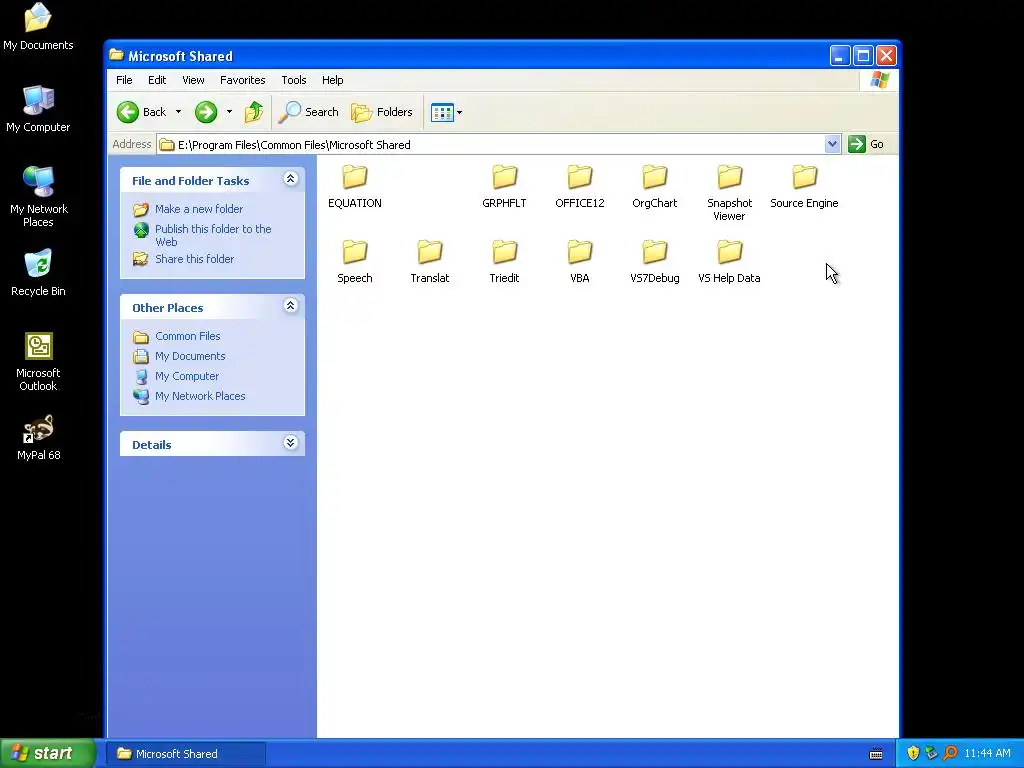
Task: Expand the Forward history dropdown arrow
Action: click(229, 112)
